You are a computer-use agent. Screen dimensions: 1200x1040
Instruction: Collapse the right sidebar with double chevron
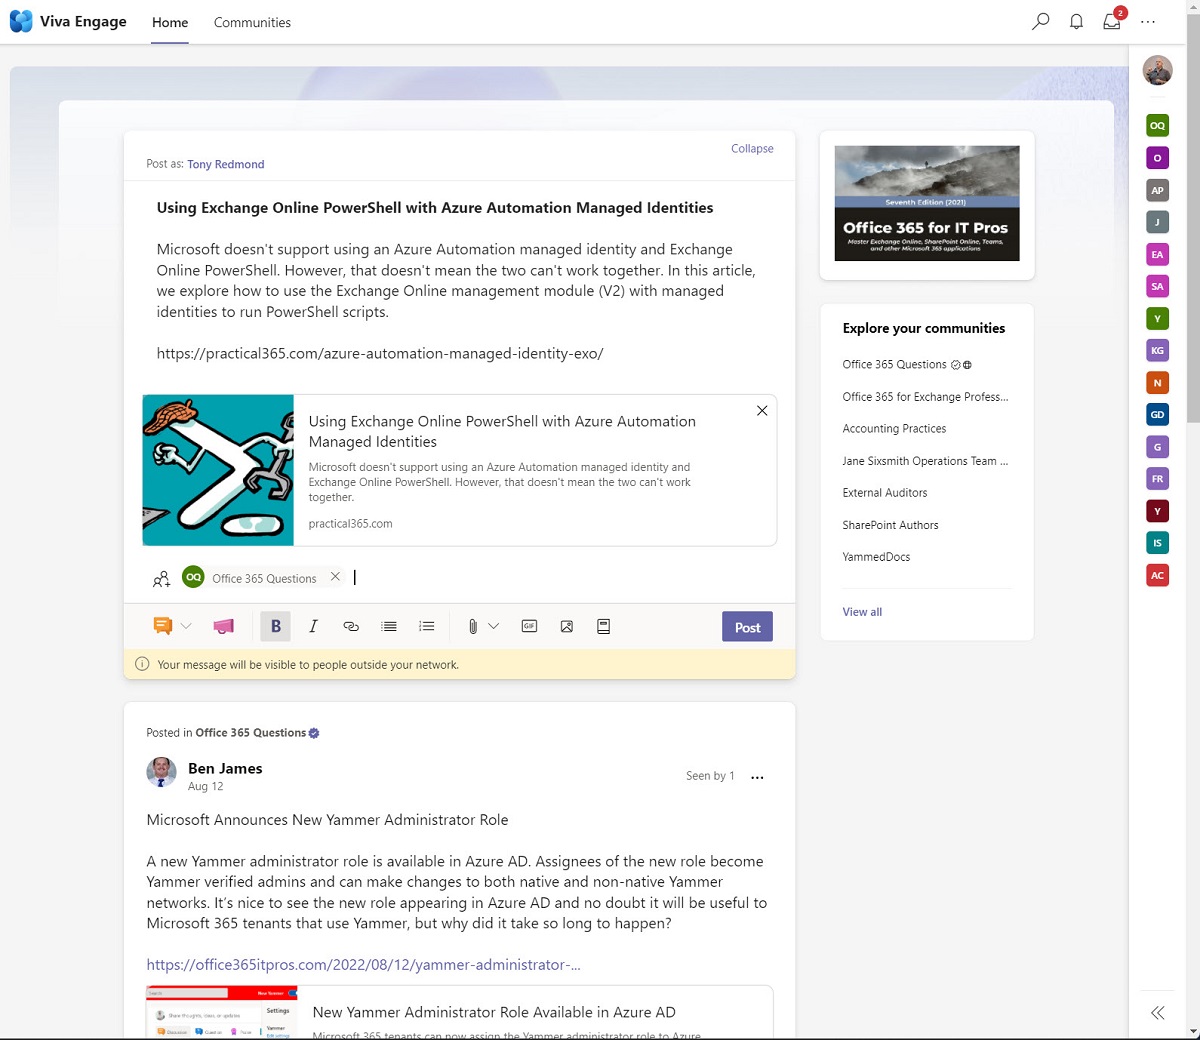(x=1157, y=1013)
